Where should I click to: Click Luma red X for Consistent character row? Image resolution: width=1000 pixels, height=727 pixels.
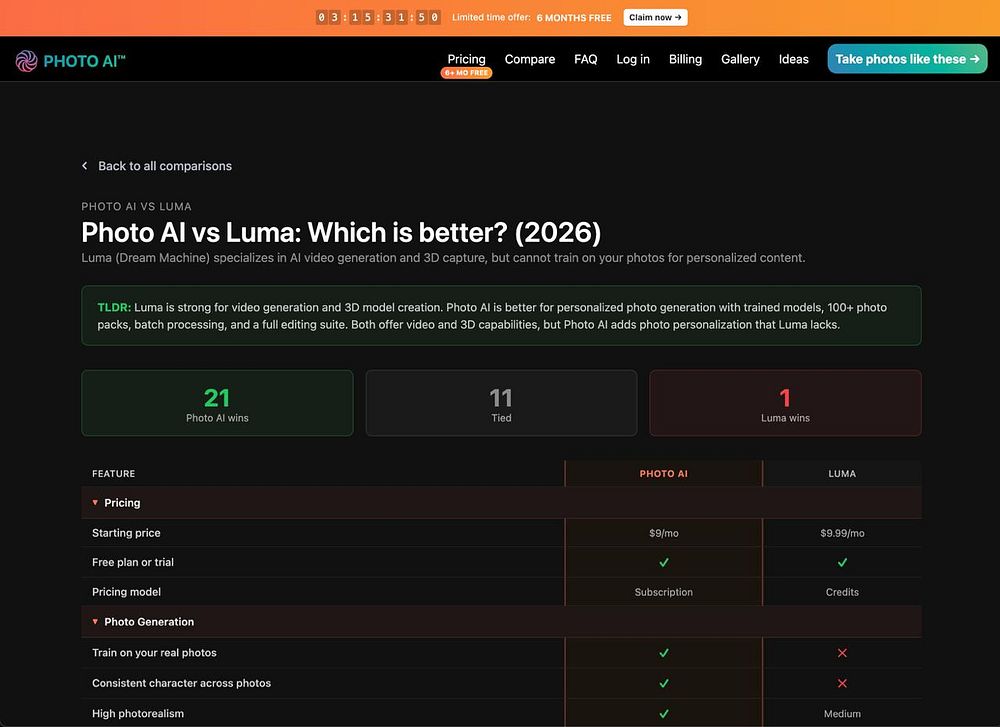pyautogui.click(x=842, y=683)
